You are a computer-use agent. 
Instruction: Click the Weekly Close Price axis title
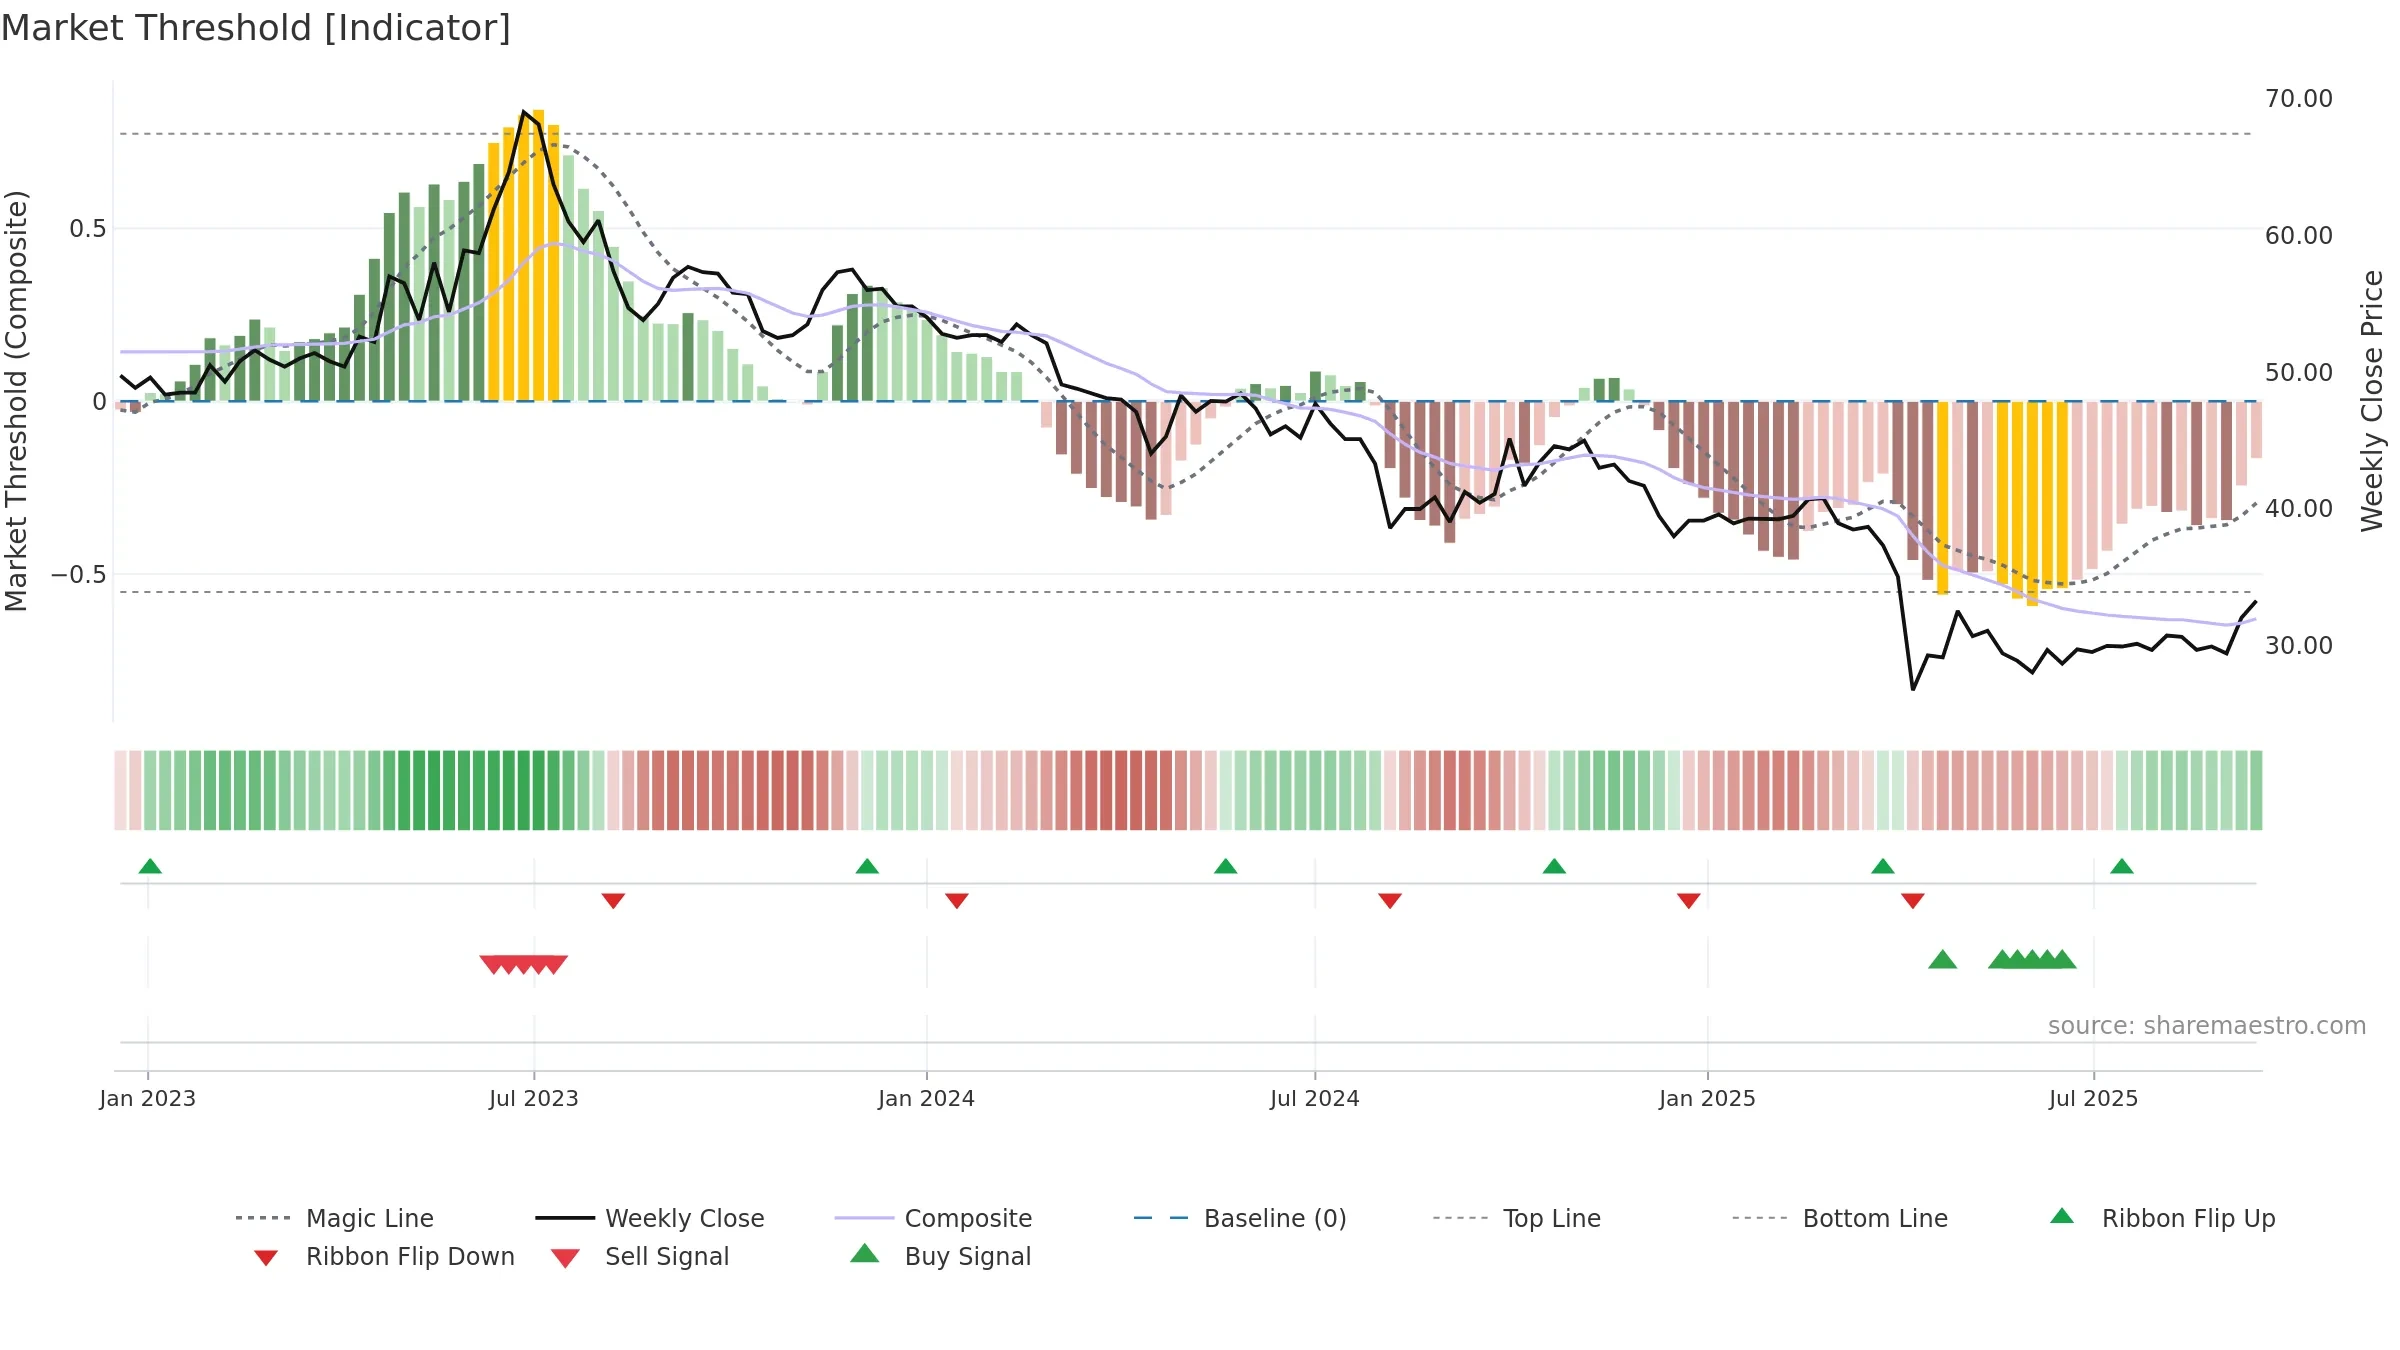click(2372, 400)
